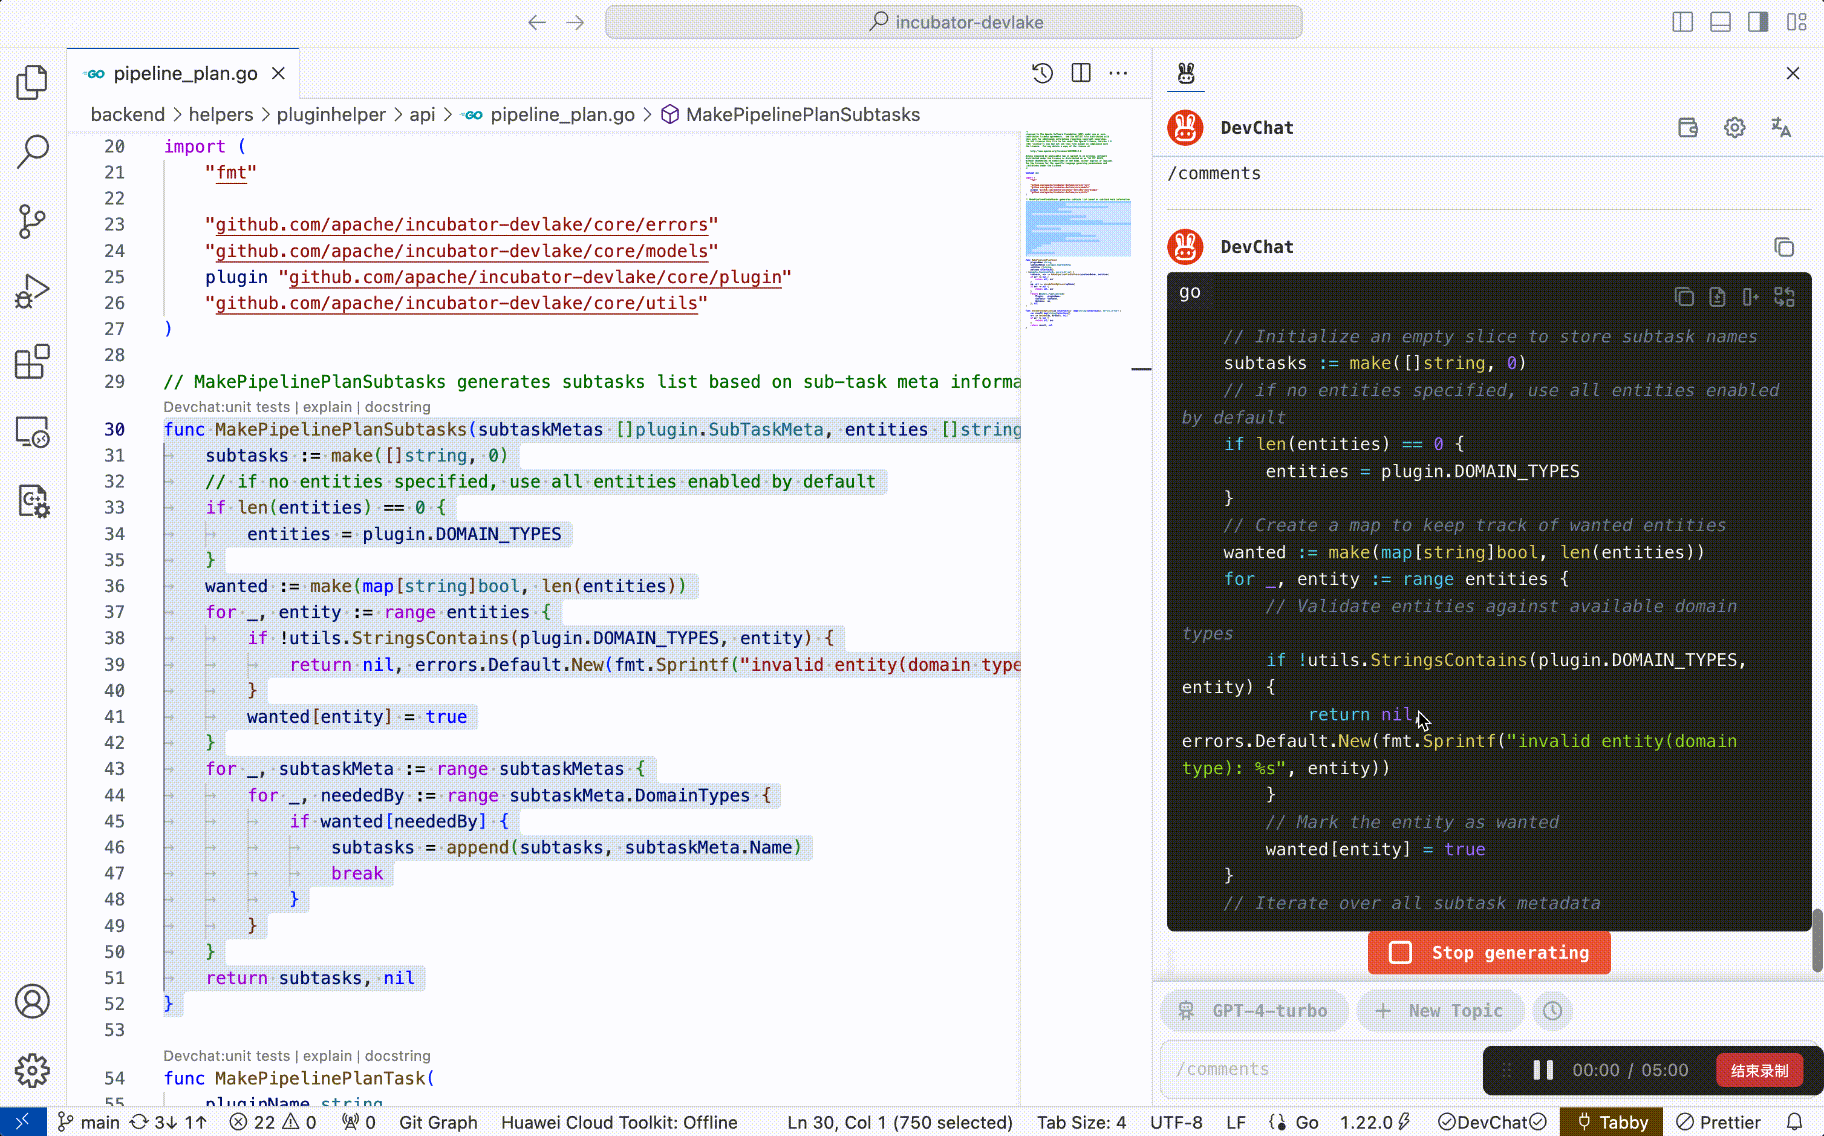Toggle the primary side bar layout
The image size is (1824, 1136).
coord(1683,22)
